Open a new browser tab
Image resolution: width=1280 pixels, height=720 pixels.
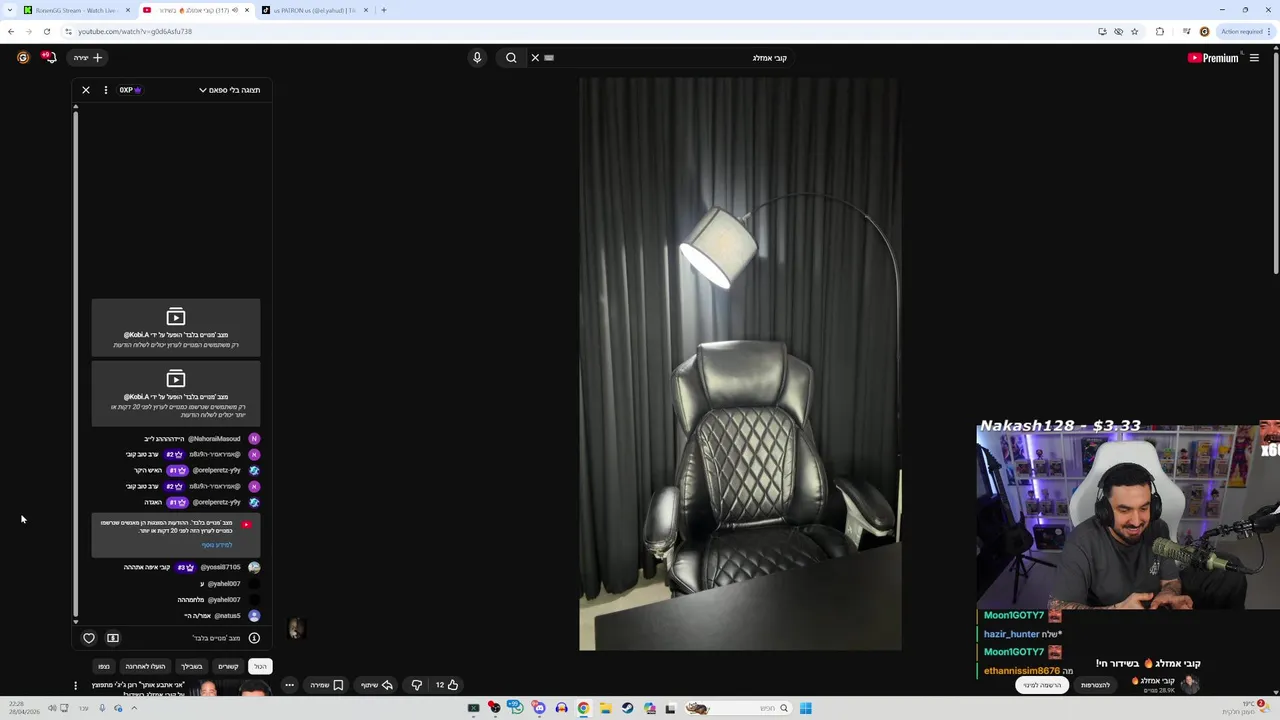point(384,10)
